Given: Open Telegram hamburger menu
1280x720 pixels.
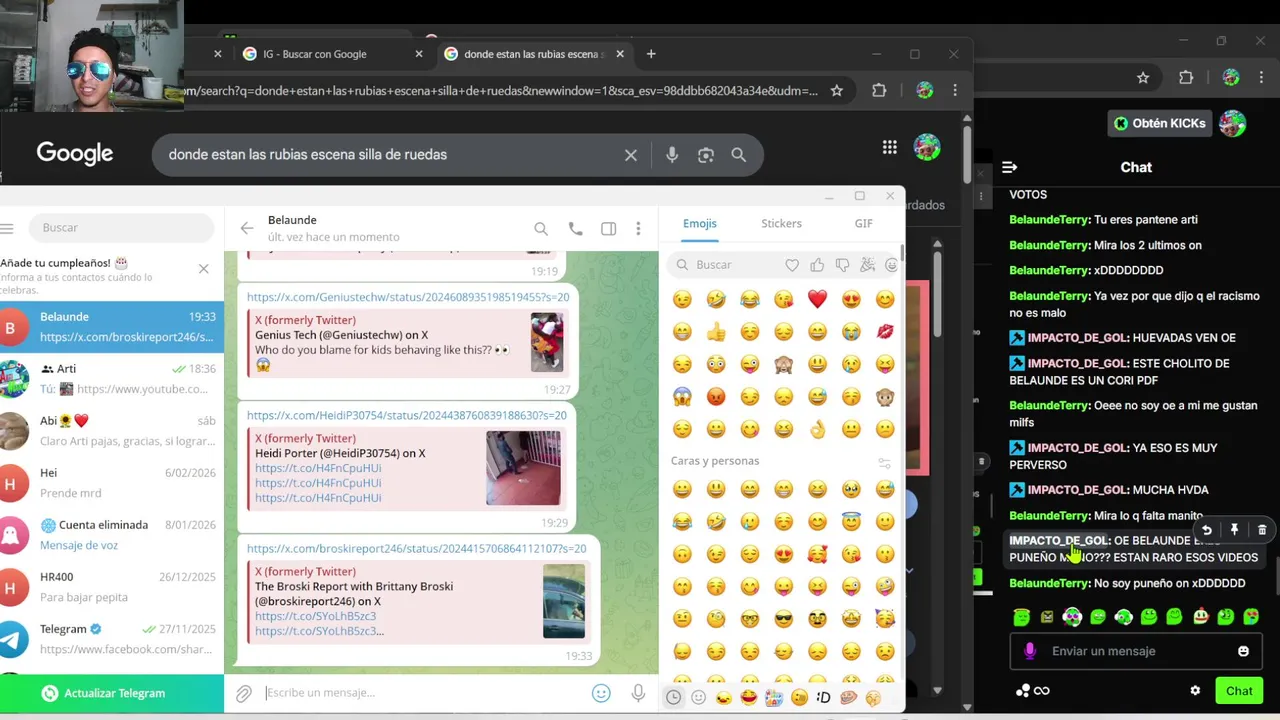Looking at the screenshot, I should point(7,228).
